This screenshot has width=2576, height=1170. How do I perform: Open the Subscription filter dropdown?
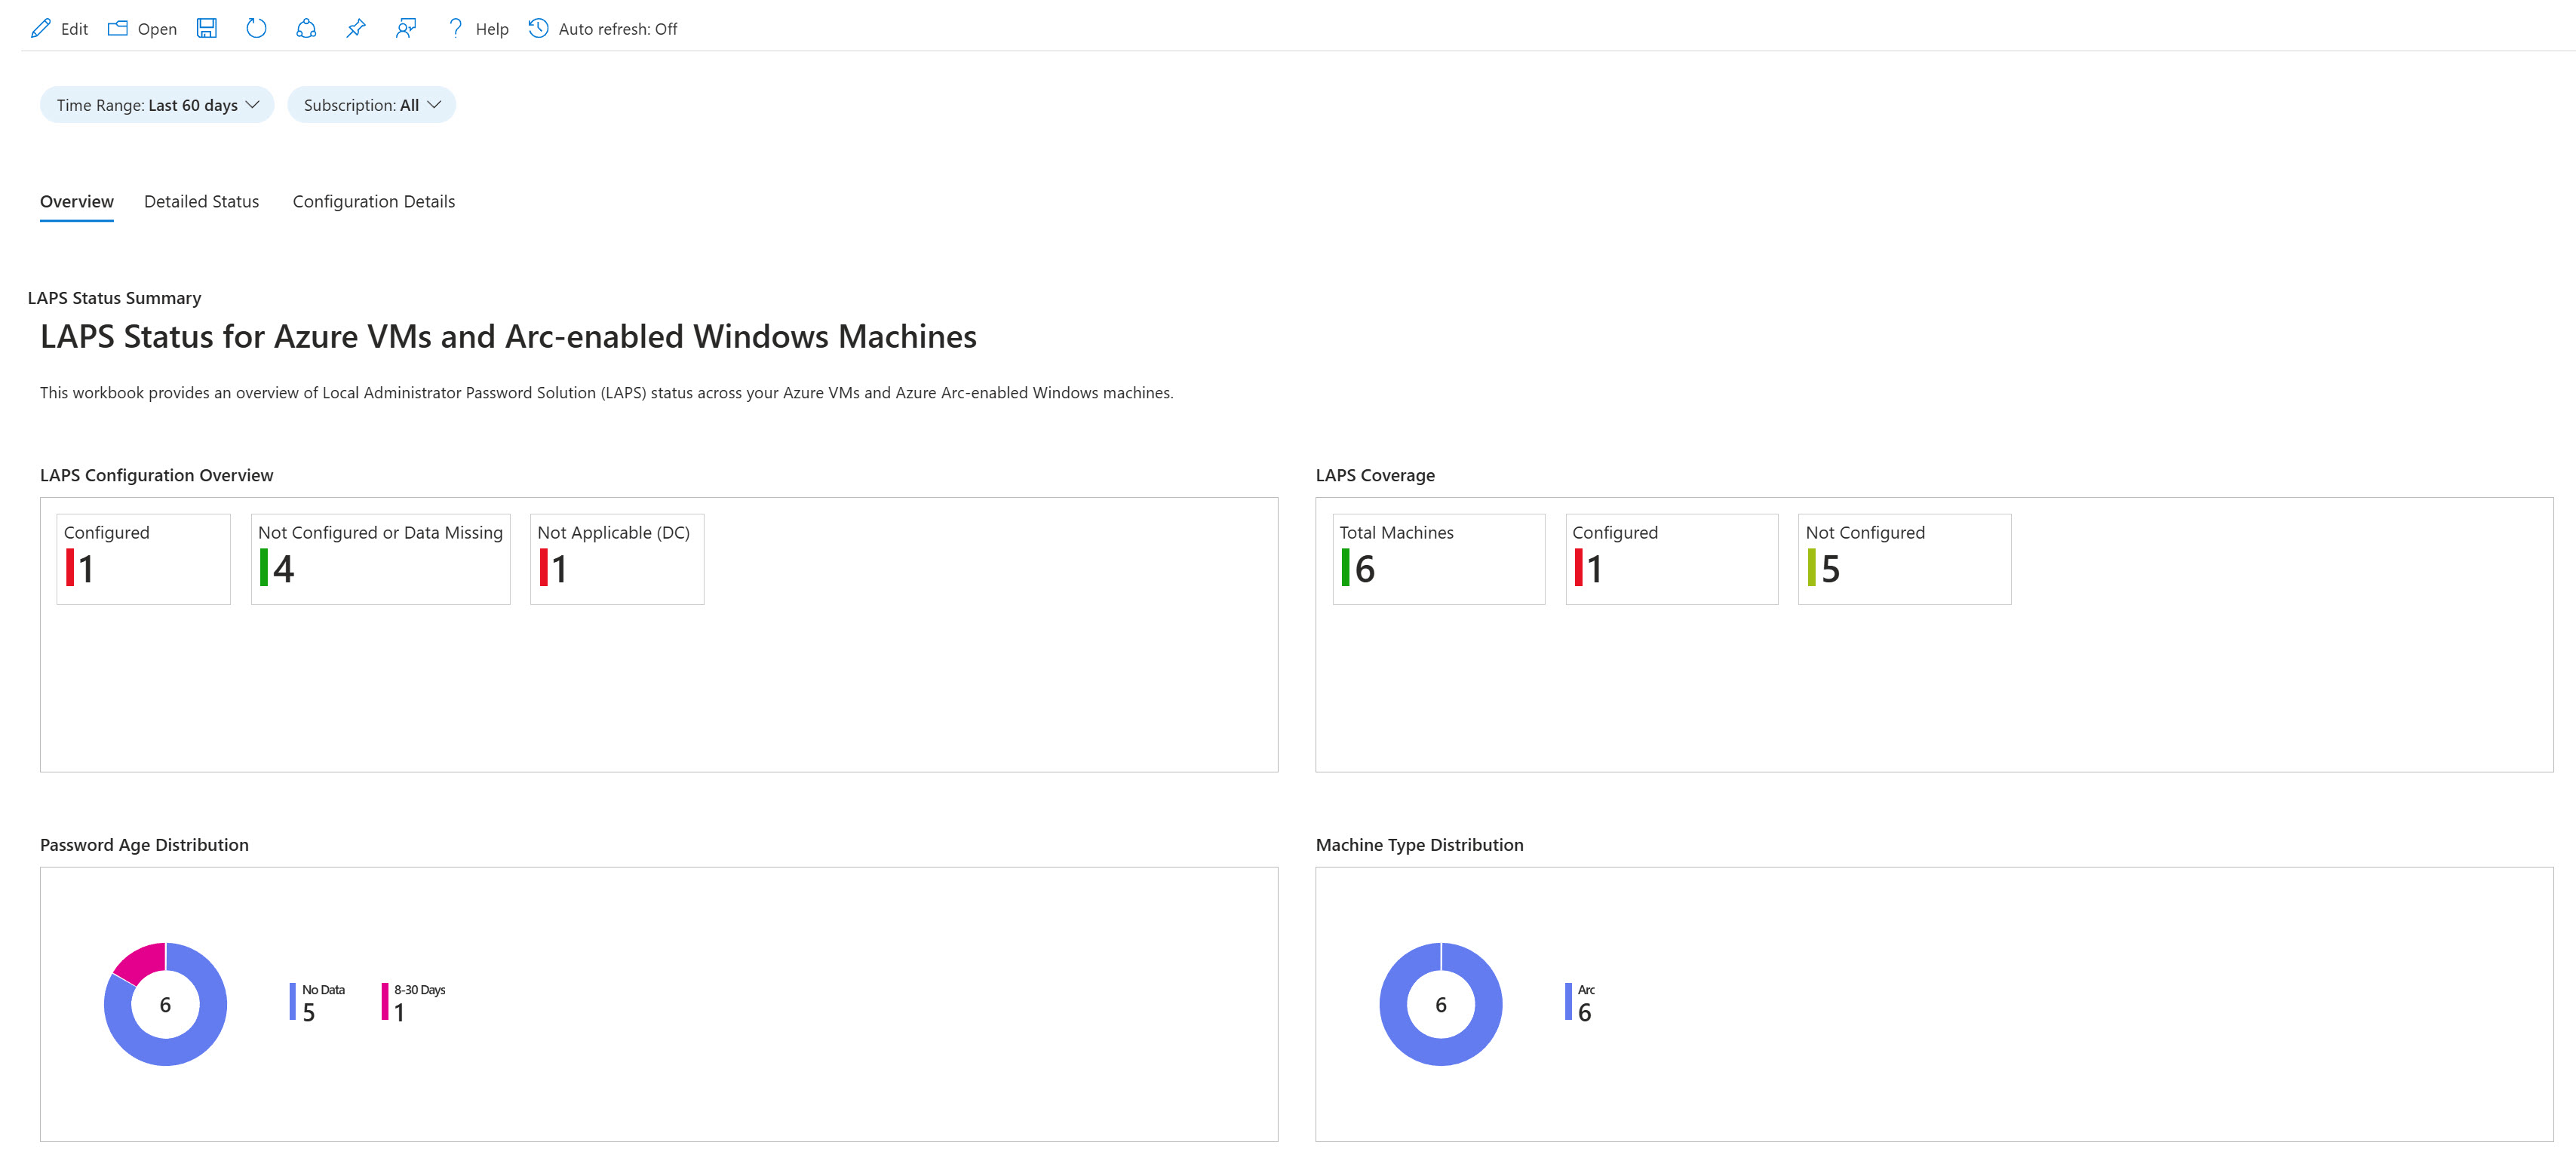click(x=371, y=105)
